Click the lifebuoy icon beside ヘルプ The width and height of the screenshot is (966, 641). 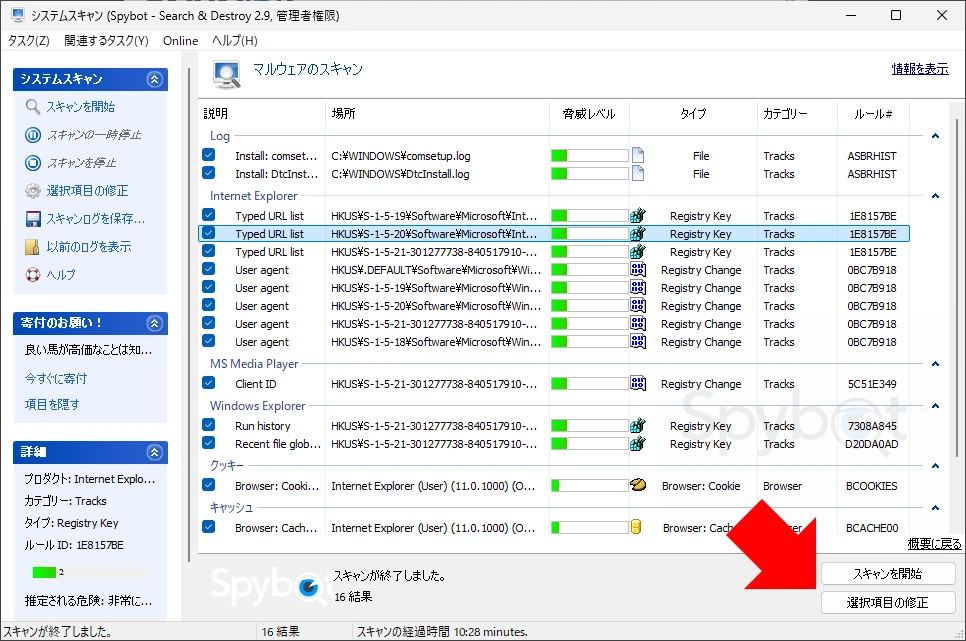[x=33, y=275]
